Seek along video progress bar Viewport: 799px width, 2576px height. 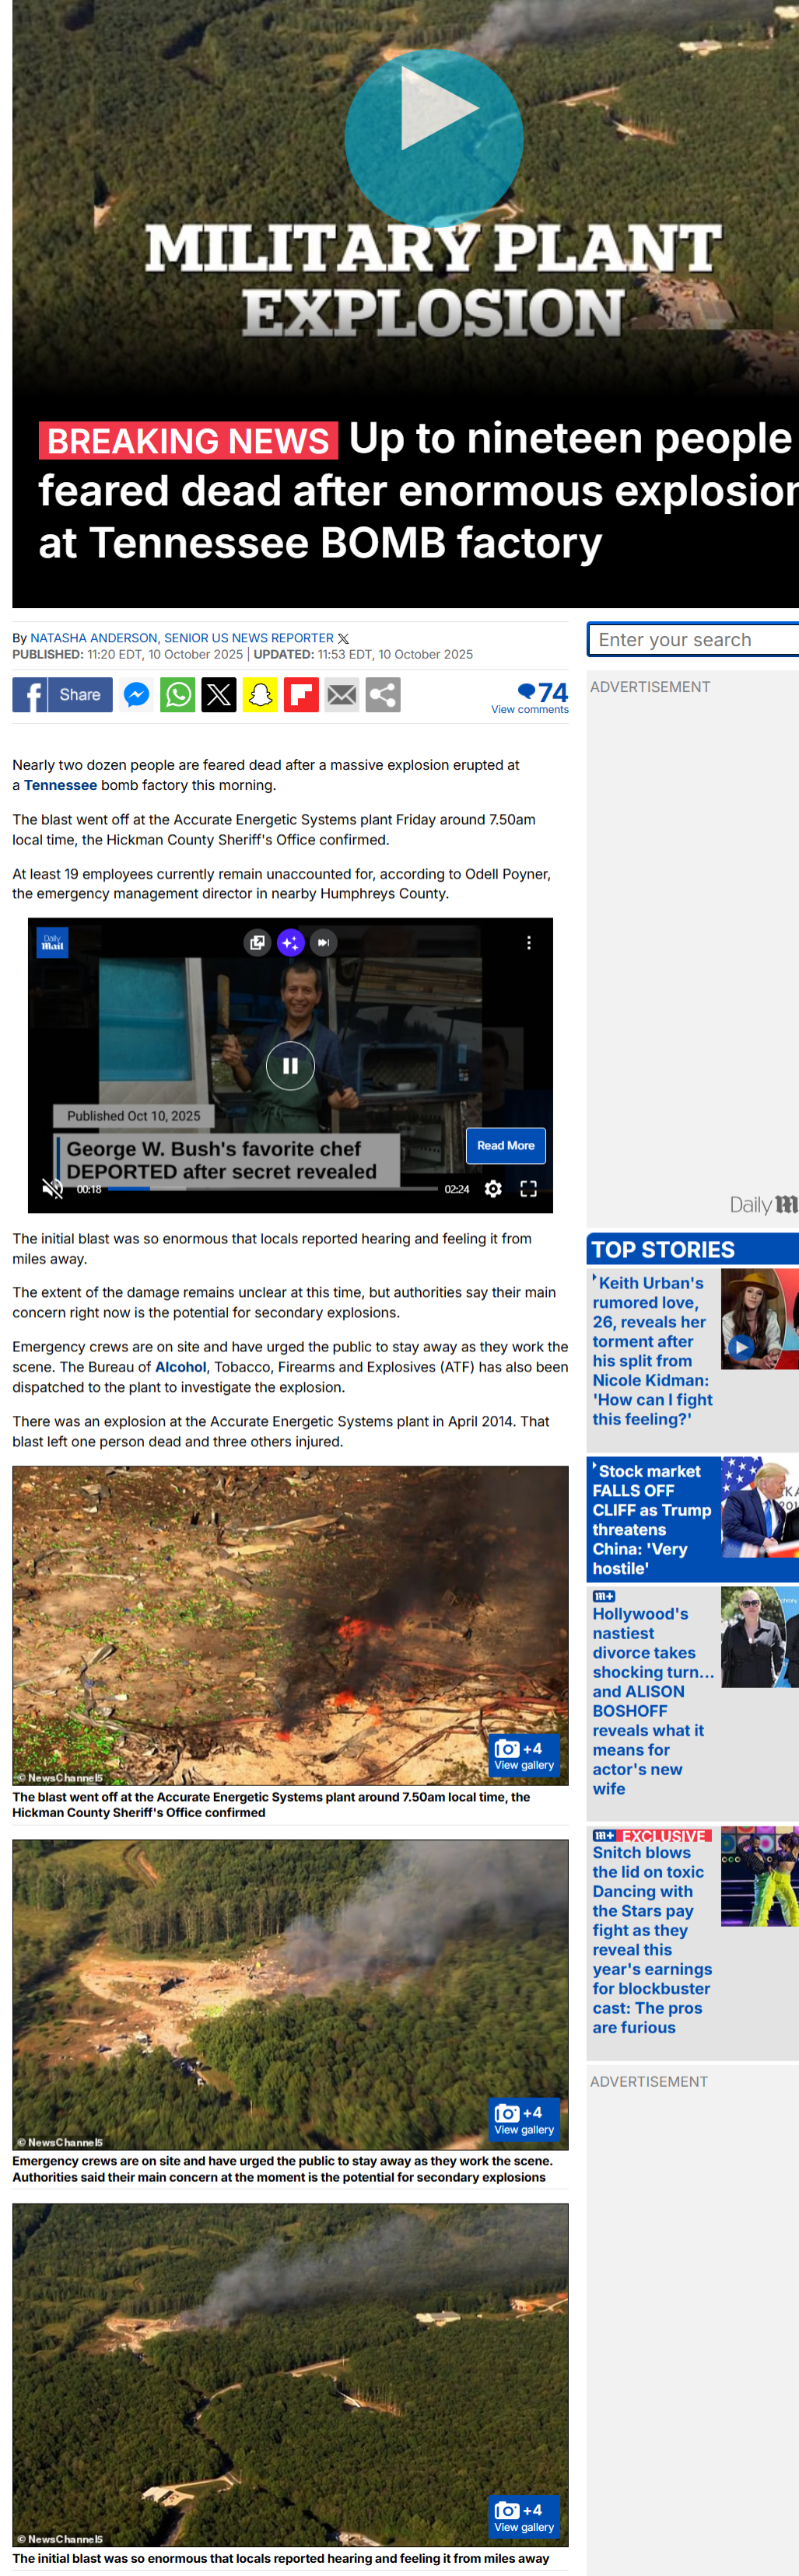tap(272, 1189)
